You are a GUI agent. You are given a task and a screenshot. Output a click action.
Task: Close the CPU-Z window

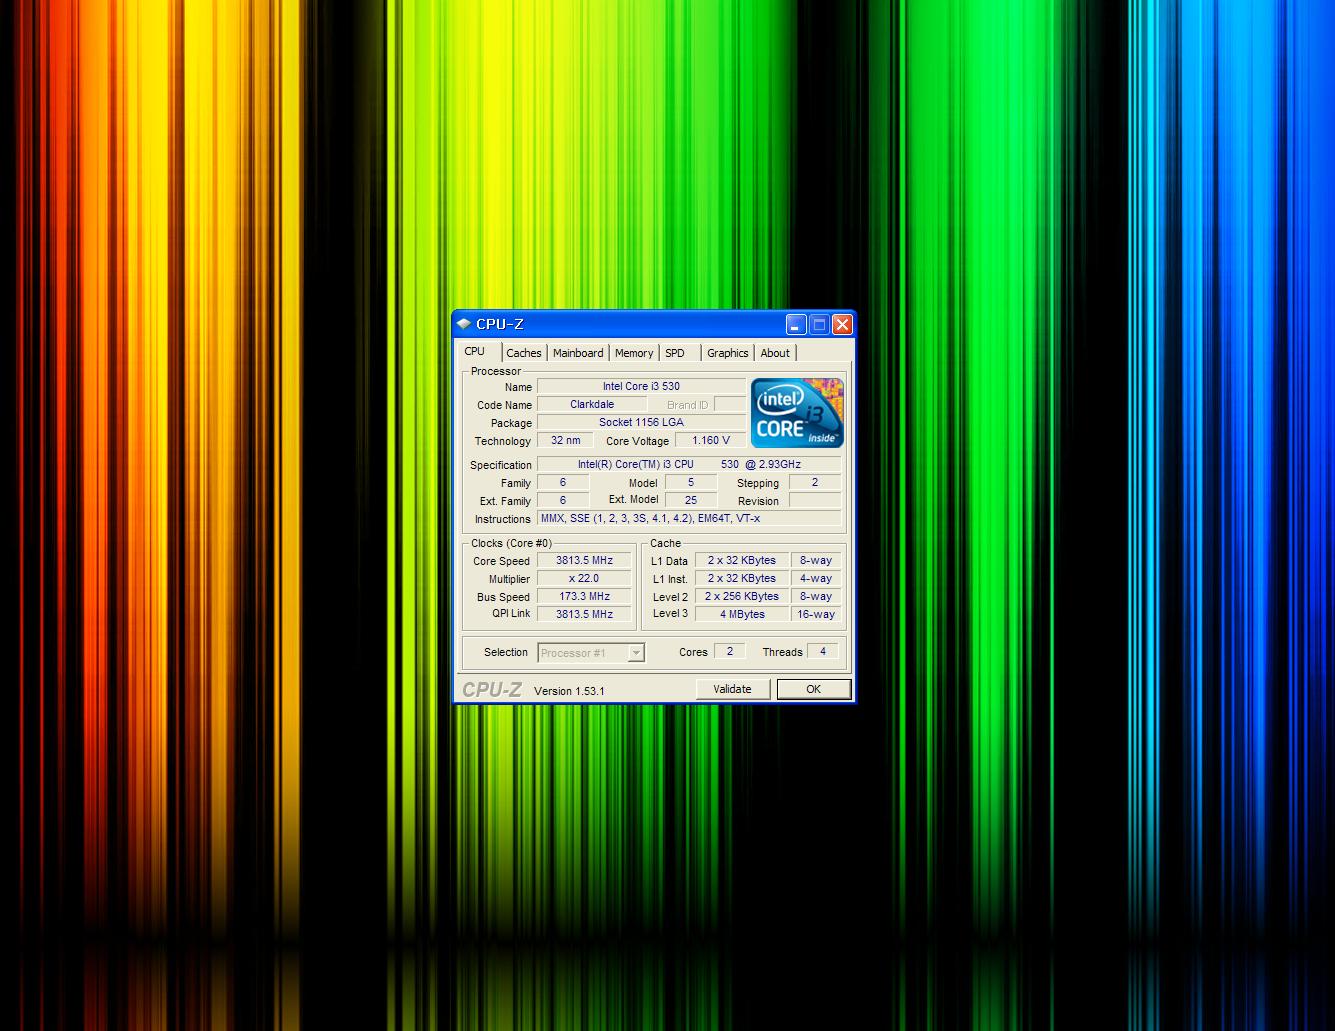(842, 324)
